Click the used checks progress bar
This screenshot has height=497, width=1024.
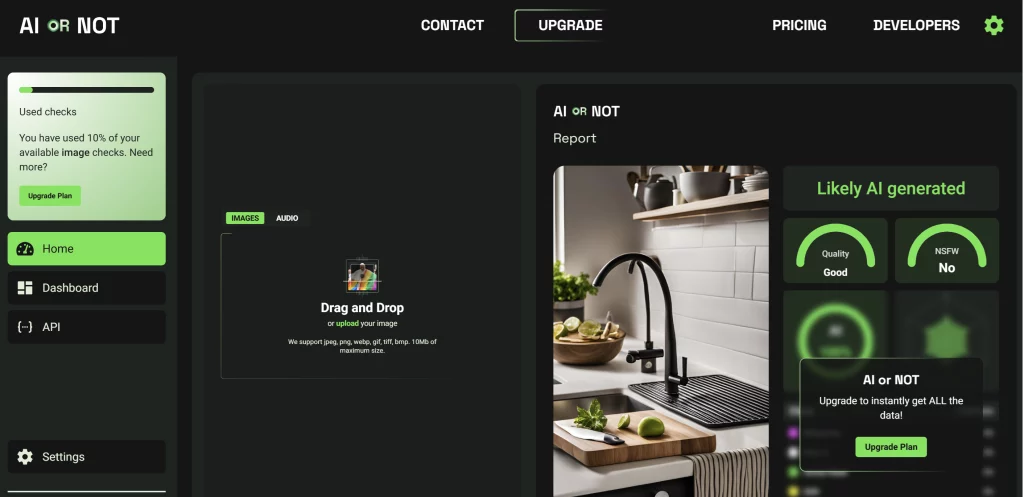(x=86, y=90)
